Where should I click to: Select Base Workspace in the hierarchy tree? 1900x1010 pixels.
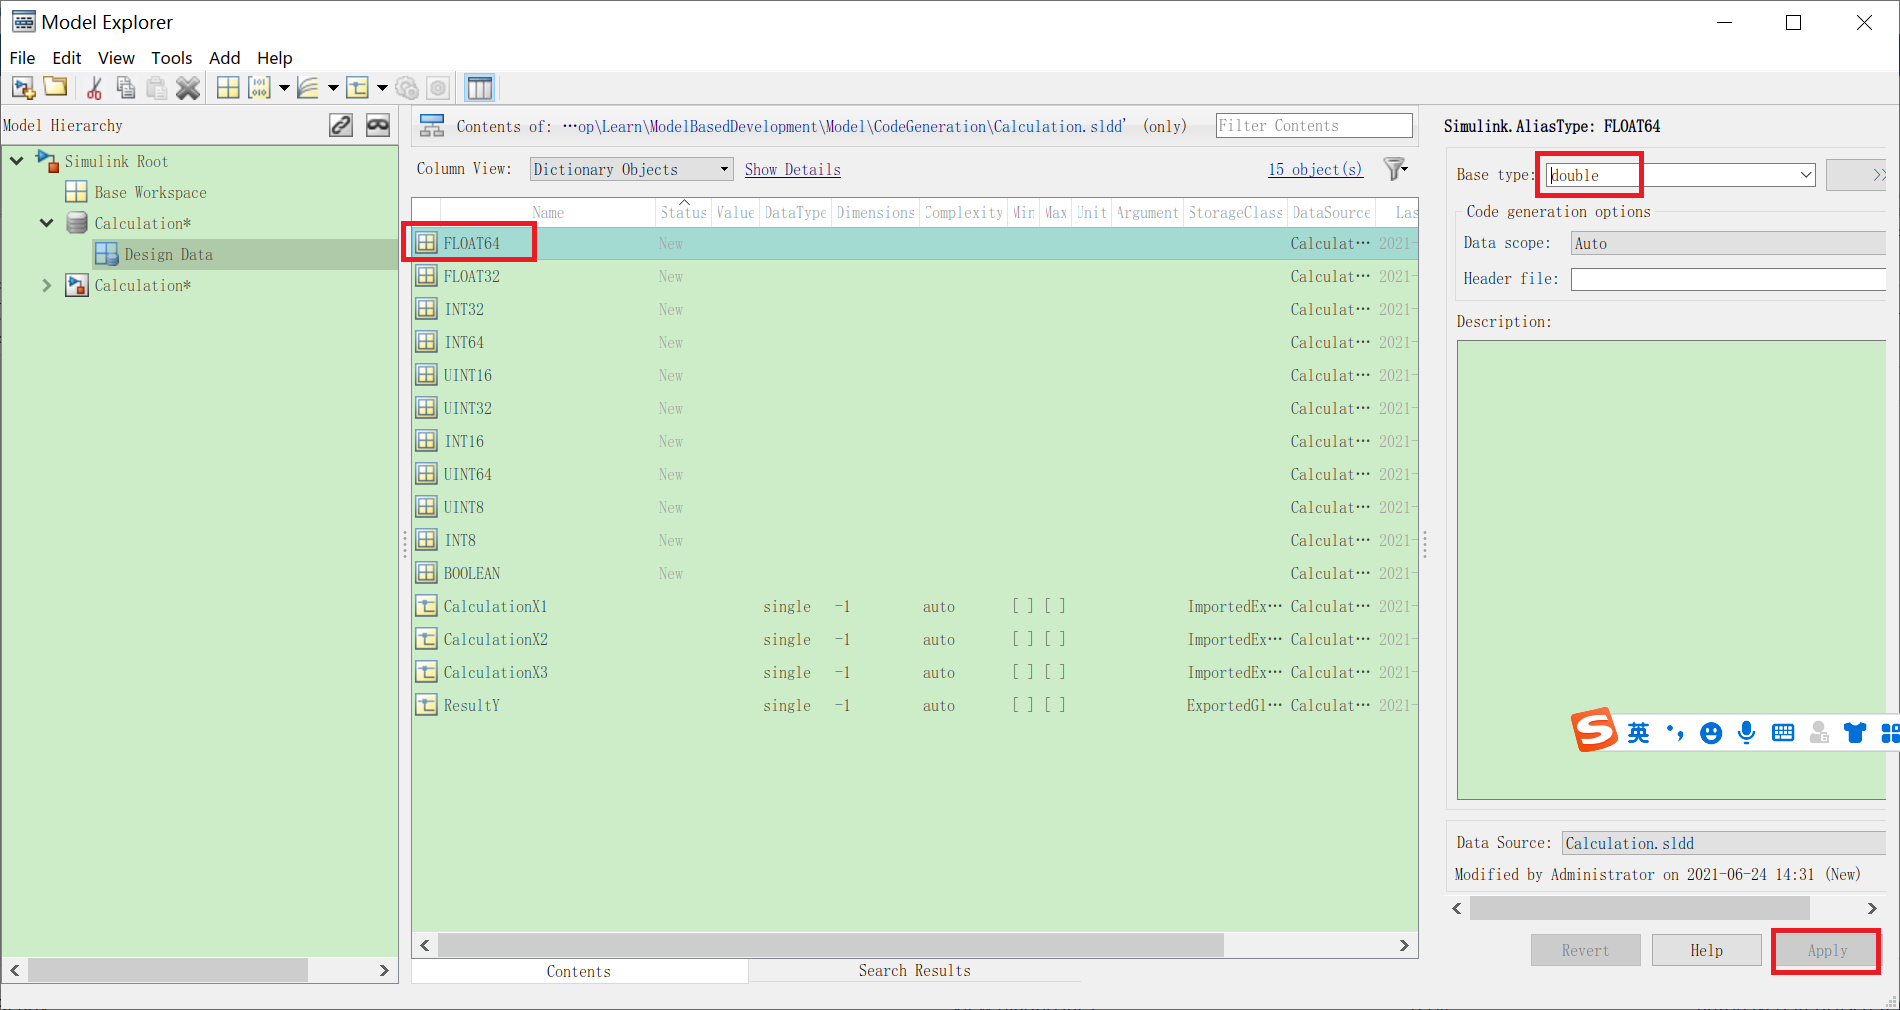tap(150, 192)
